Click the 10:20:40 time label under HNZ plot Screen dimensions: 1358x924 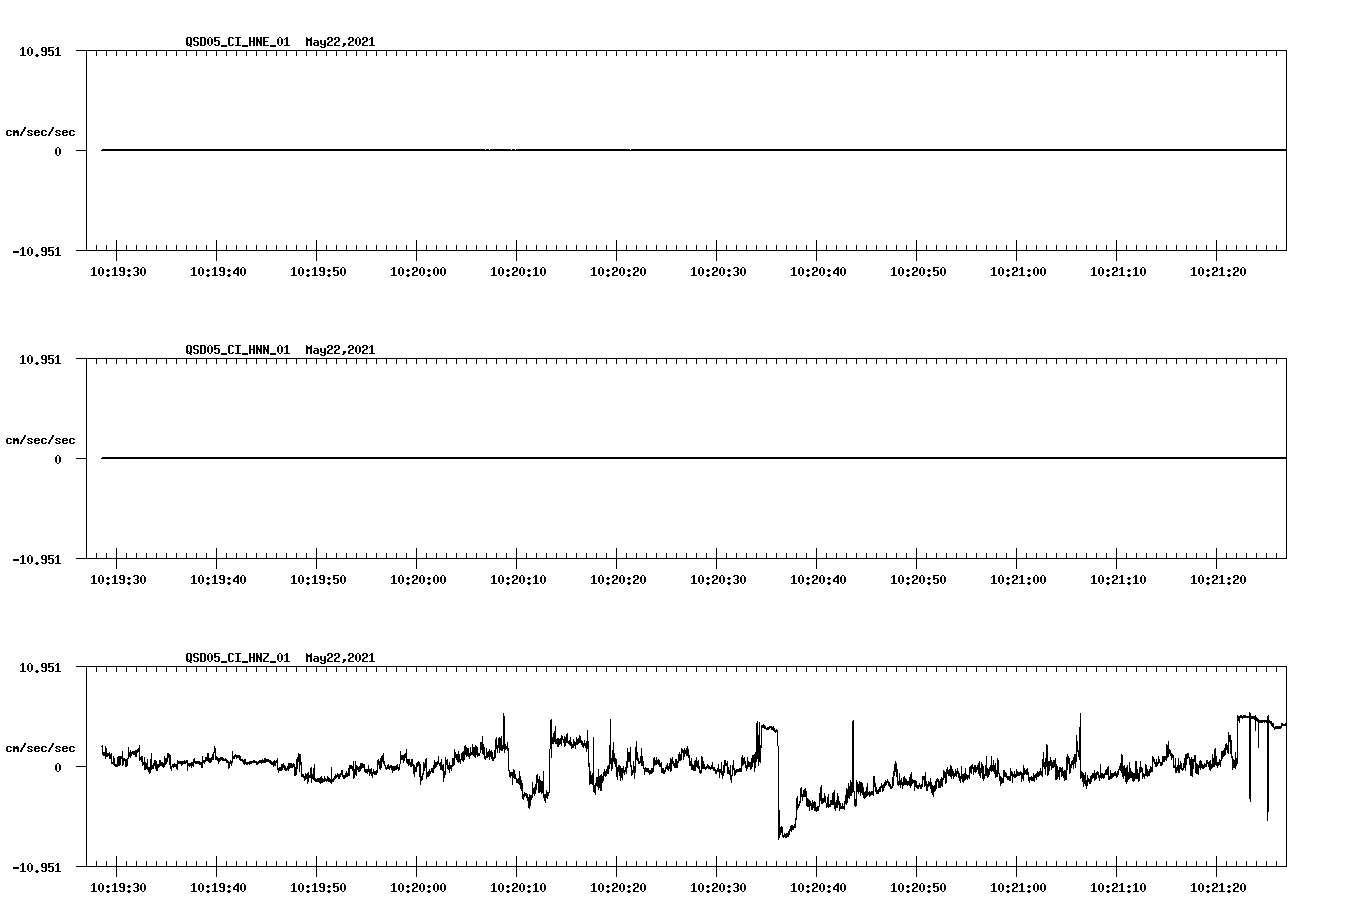pyautogui.click(x=818, y=887)
